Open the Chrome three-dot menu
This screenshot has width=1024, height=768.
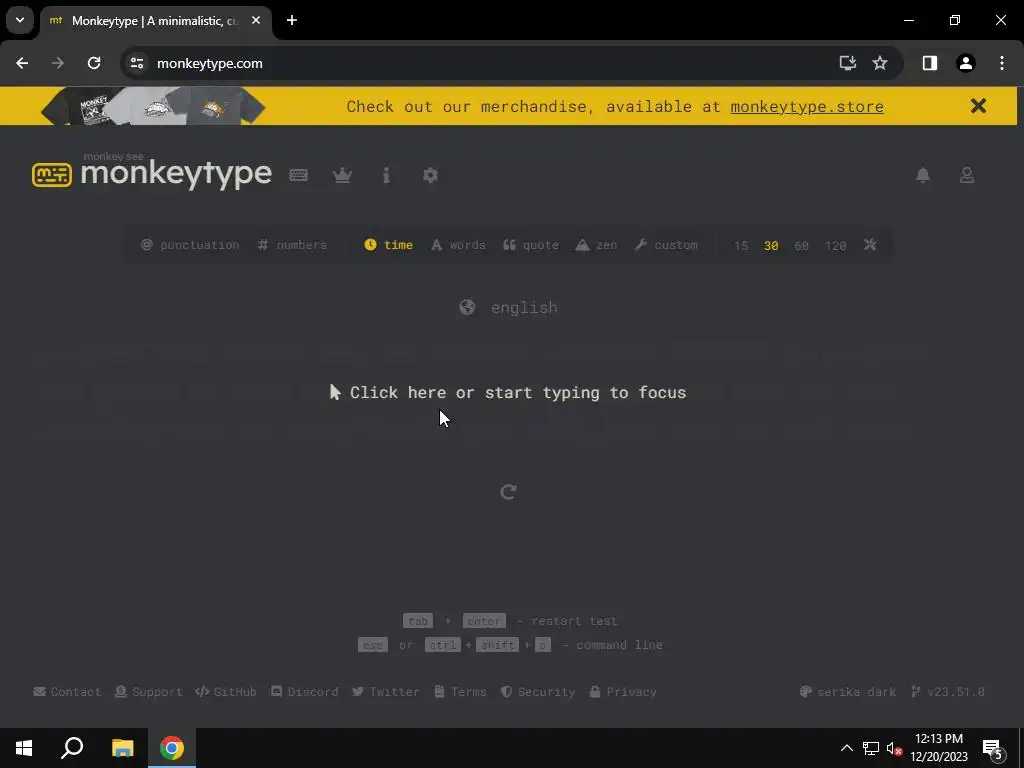click(1002, 63)
